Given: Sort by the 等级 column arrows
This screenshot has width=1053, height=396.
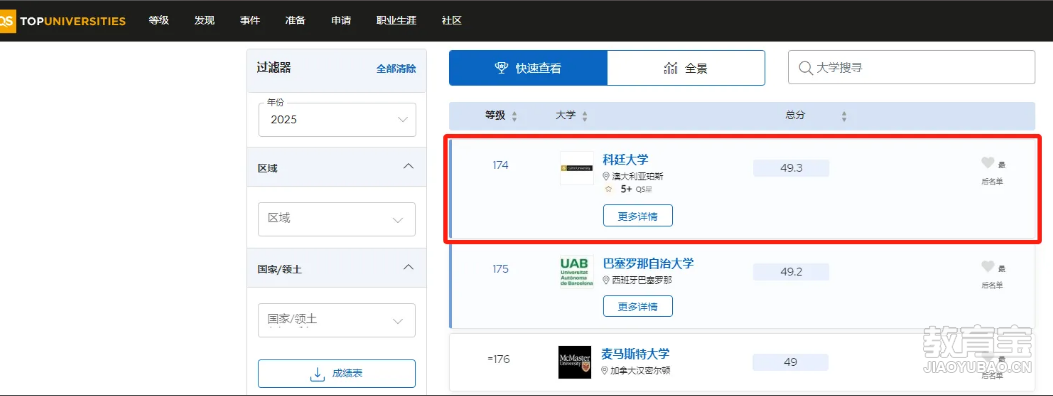Looking at the screenshot, I should click(514, 116).
